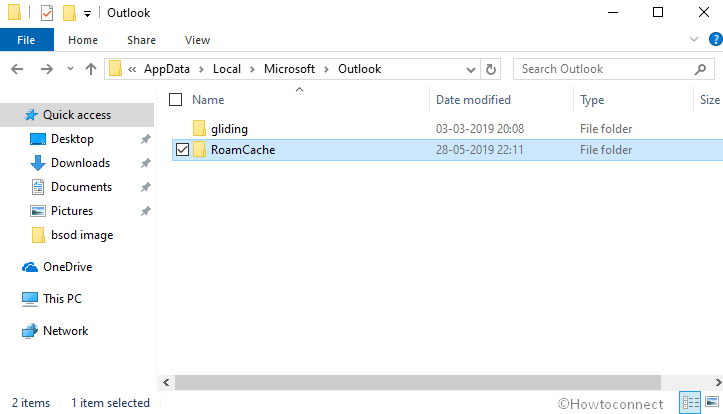The height and width of the screenshot is (414, 723).
Task: Open the File menu
Action: pyautogui.click(x=26, y=40)
